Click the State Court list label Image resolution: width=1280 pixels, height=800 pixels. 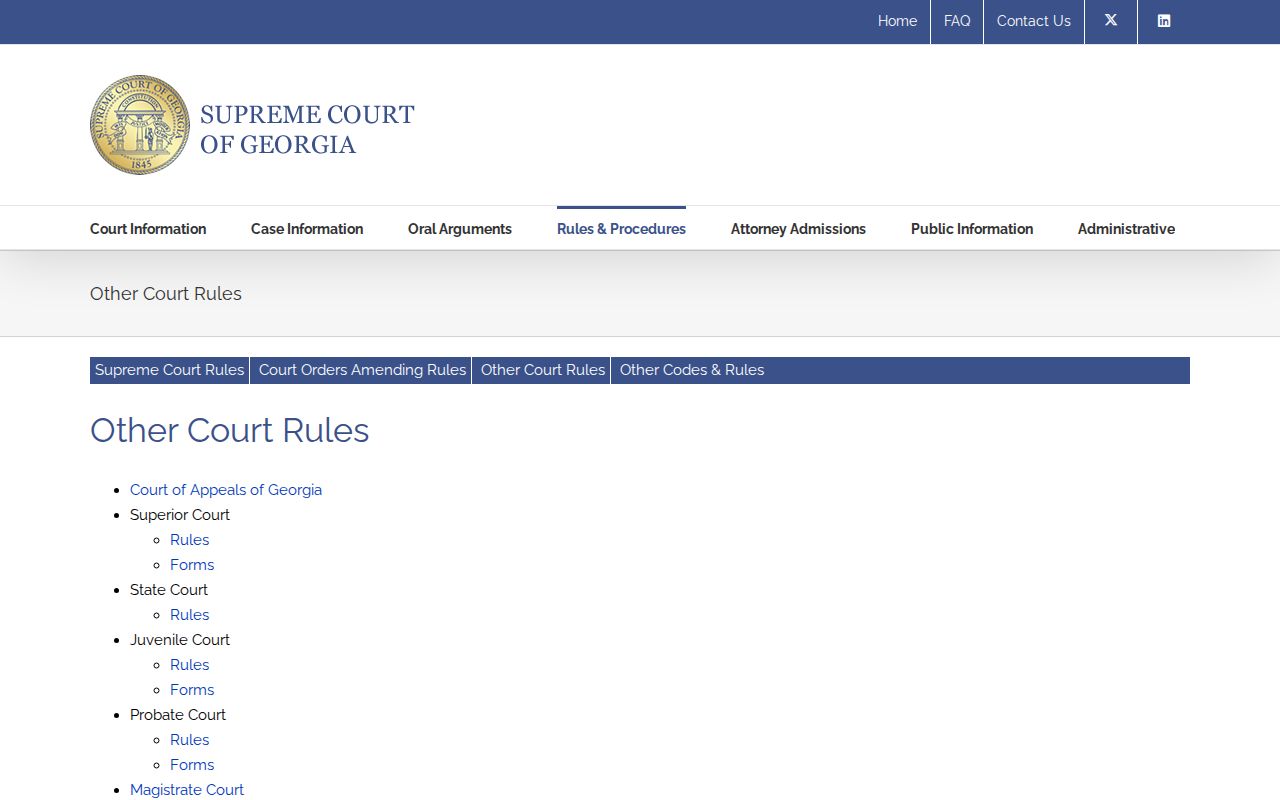tap(169, 590)
